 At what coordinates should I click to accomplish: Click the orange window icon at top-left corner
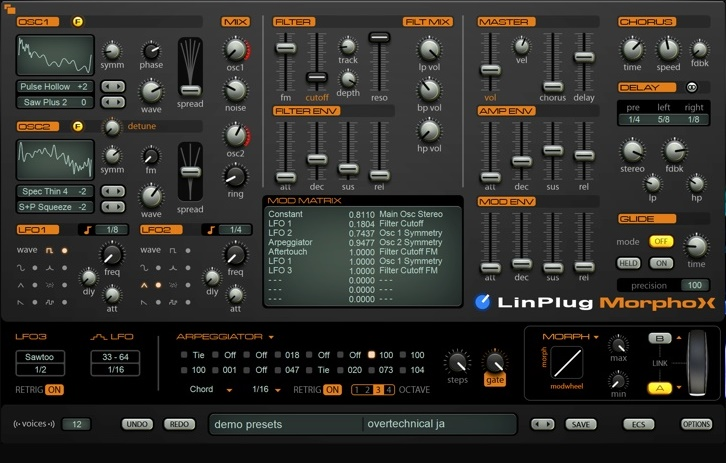[x=9, y=8]
